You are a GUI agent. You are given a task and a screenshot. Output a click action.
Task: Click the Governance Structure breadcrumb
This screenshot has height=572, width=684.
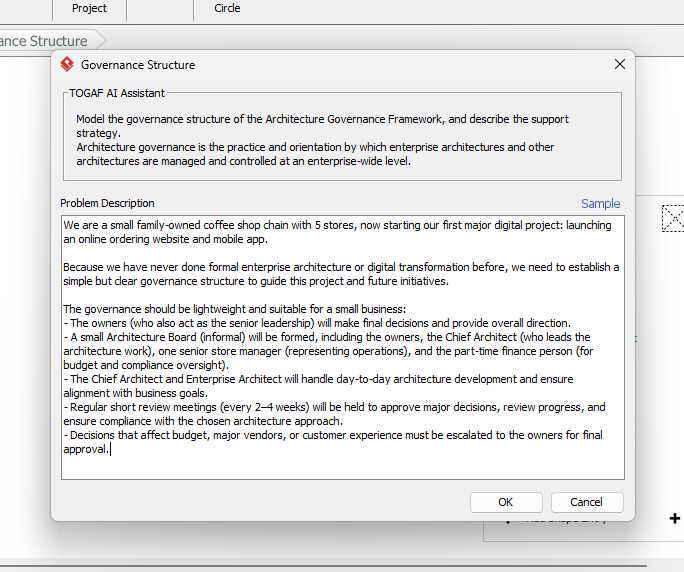pos(44,41)
